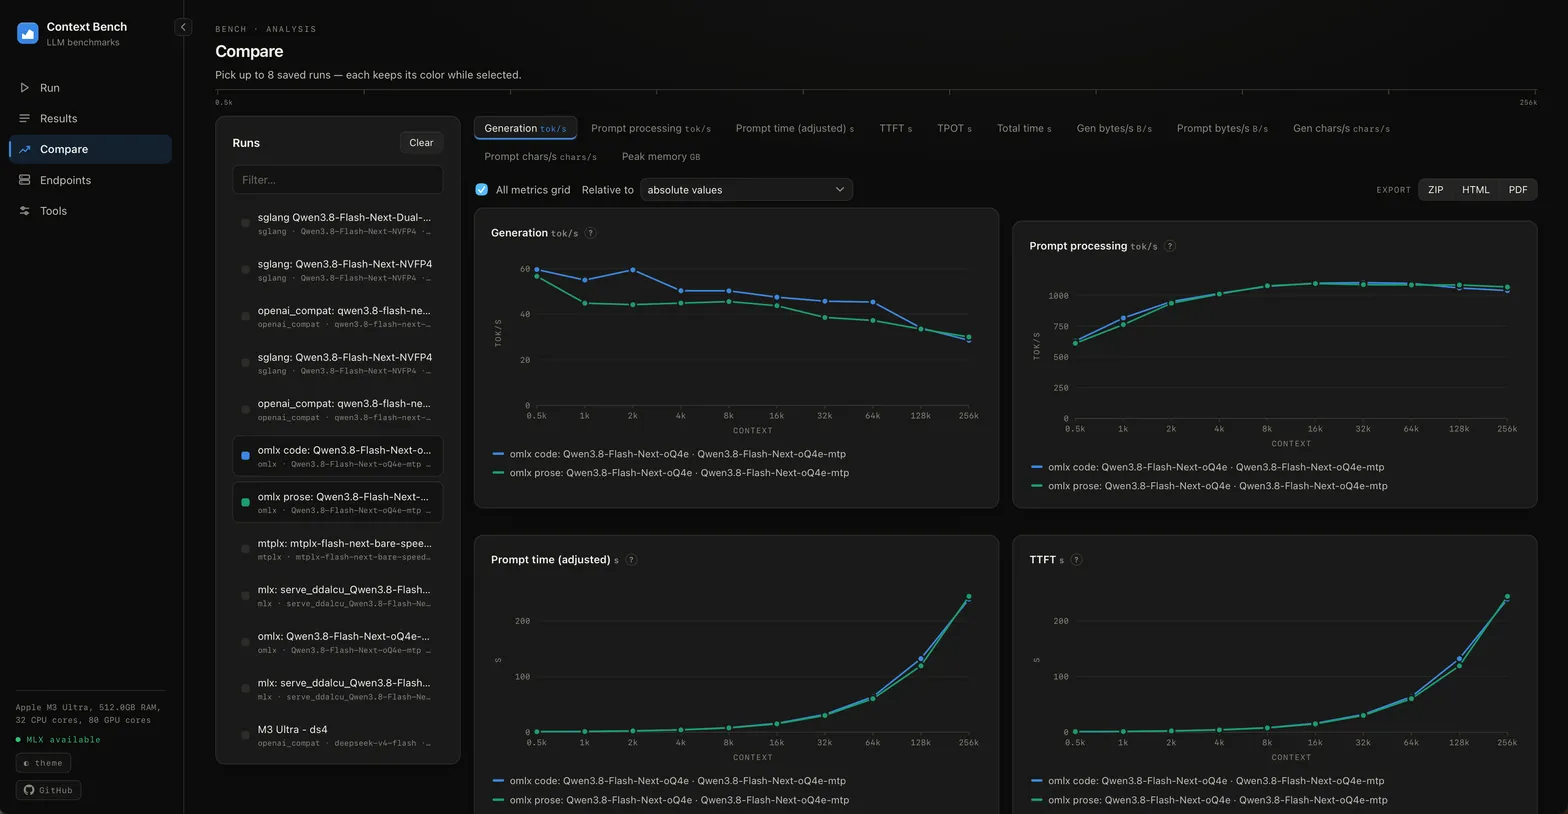
Task: Click the Endpoints server icon in the sidebar
Action: (25, 180)
